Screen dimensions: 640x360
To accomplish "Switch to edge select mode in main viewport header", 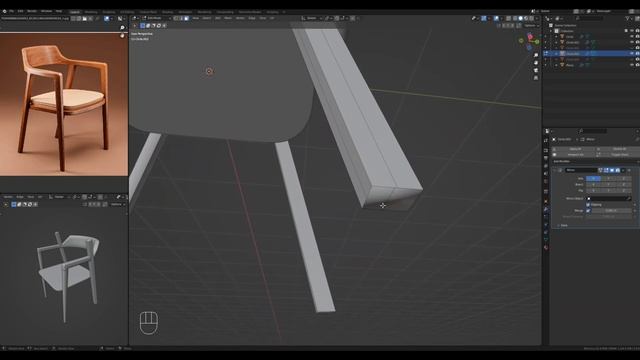I will click(x=181, y=18).
